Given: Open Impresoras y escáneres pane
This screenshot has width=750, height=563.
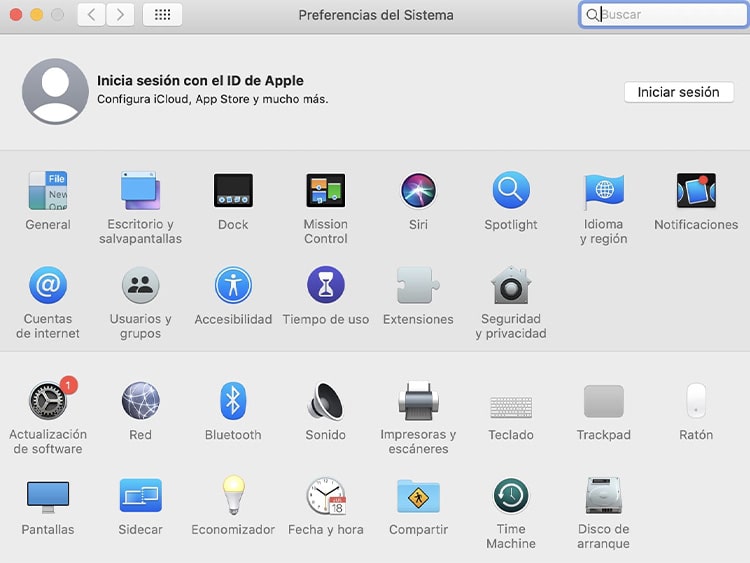Looking at the screenshot, I should (418, 401).
